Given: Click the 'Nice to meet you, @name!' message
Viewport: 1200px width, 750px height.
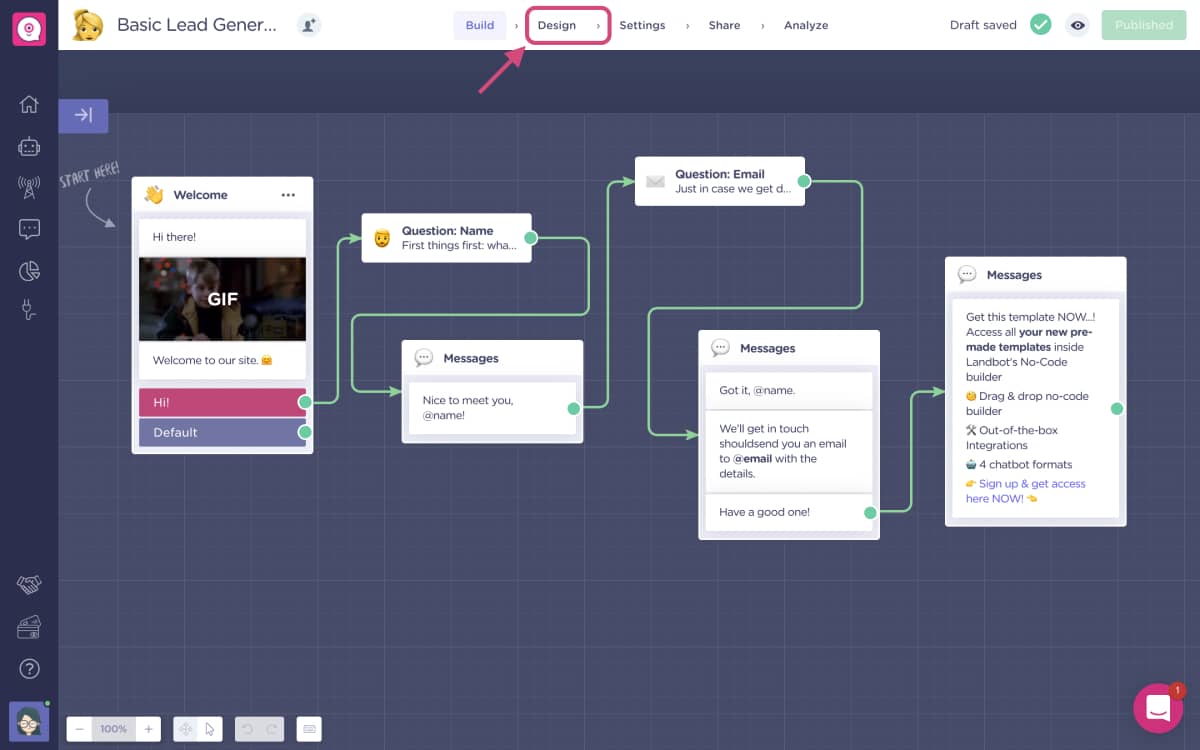Looking at the screenshot, I should (493, 408).
